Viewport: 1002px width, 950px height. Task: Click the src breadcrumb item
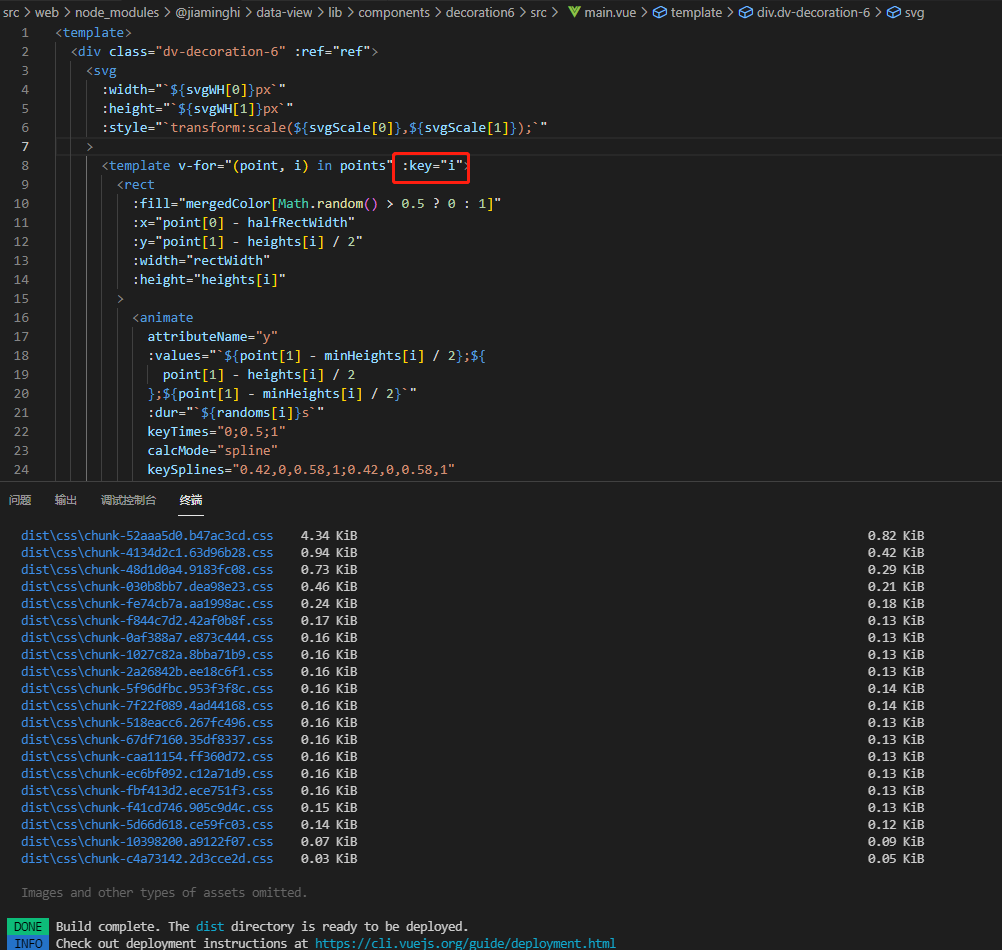[x=11, y=13]
